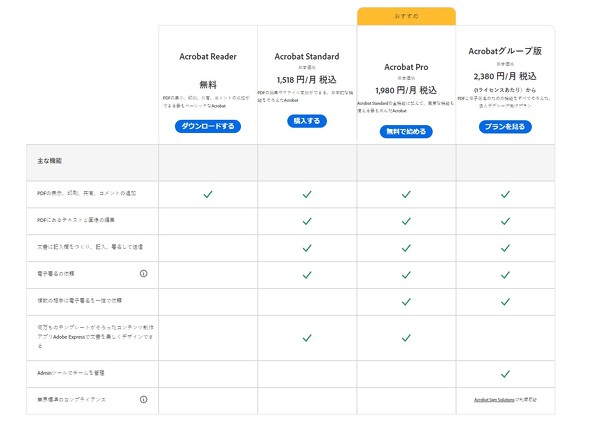Click the 主な機能 section header
The image size is (590, 425).
click(49, 161)
